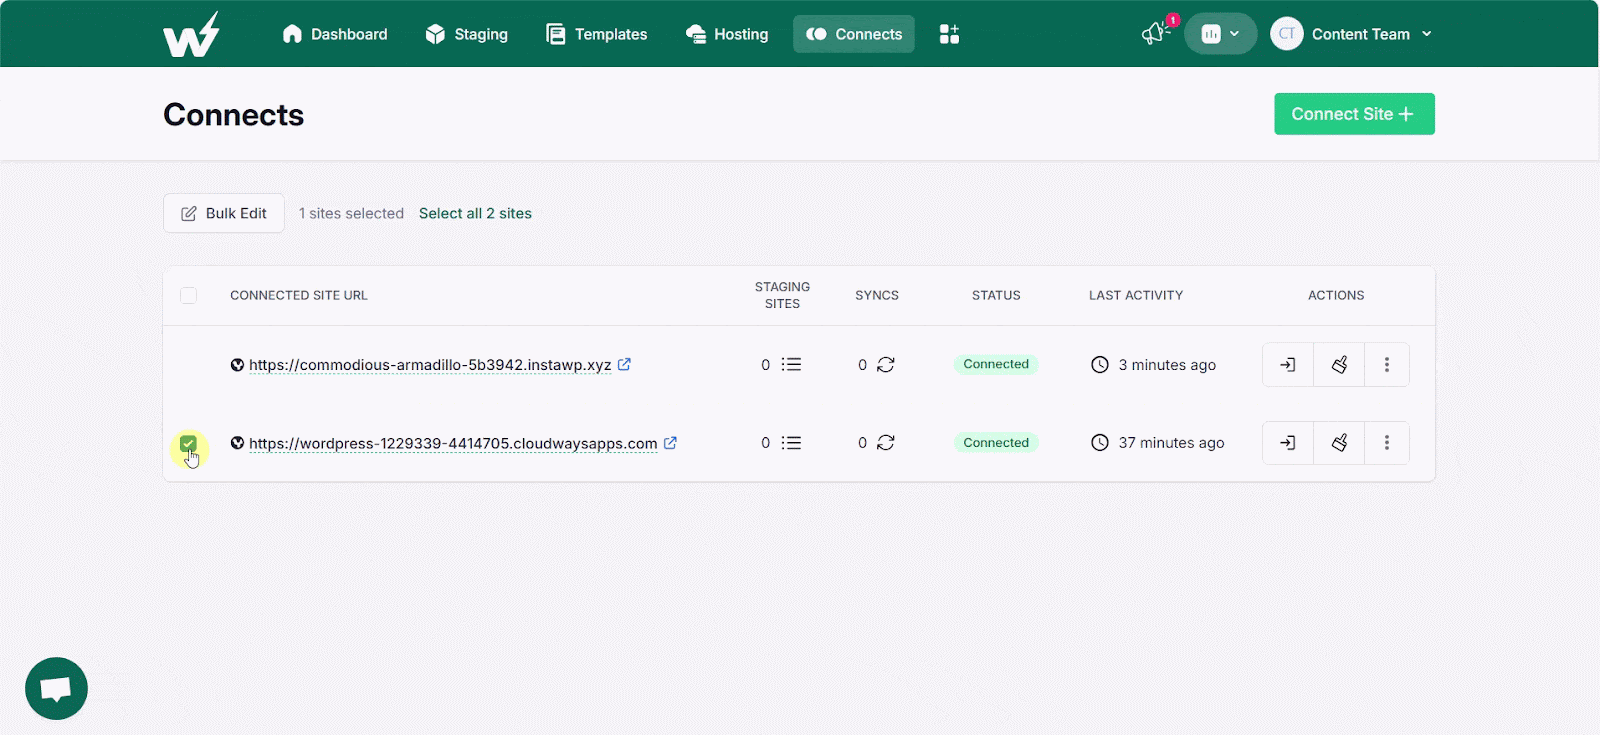Open more actions menu for commodious-armadillo
Viewport: 1600px width, 735px height.
pos(1387,365)
